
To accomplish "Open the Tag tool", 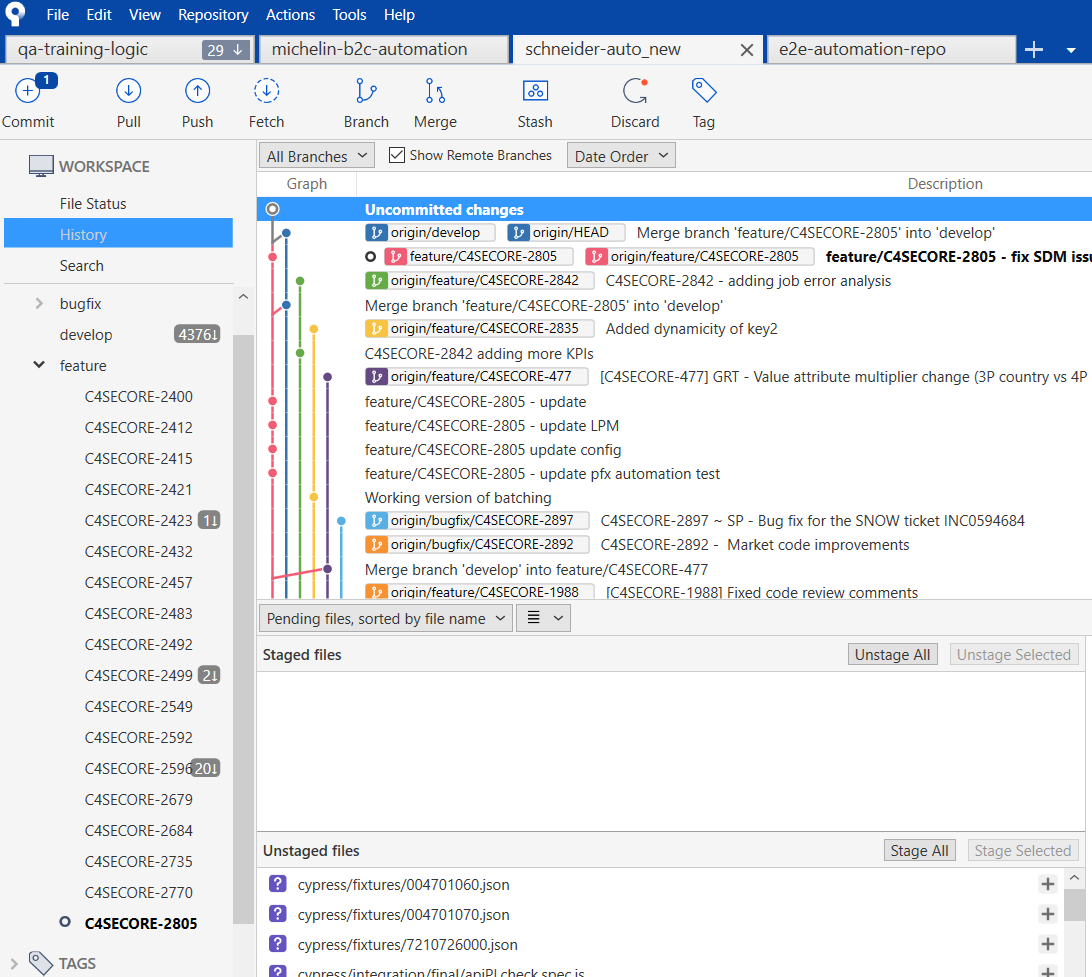I will coord(704,92).
